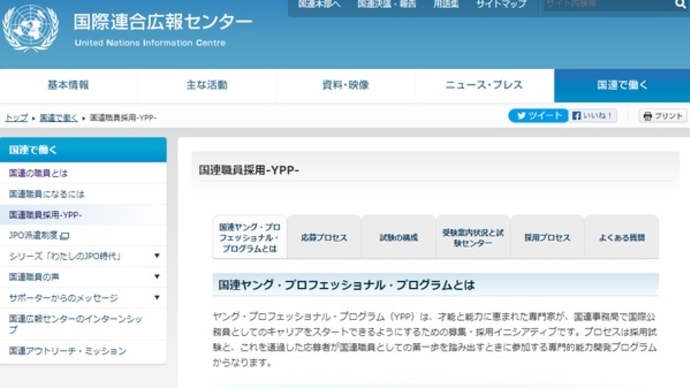Open JPO派遣制度 external sidebar link
Viewport: 690px width, 388px height.
coord(33,235)
